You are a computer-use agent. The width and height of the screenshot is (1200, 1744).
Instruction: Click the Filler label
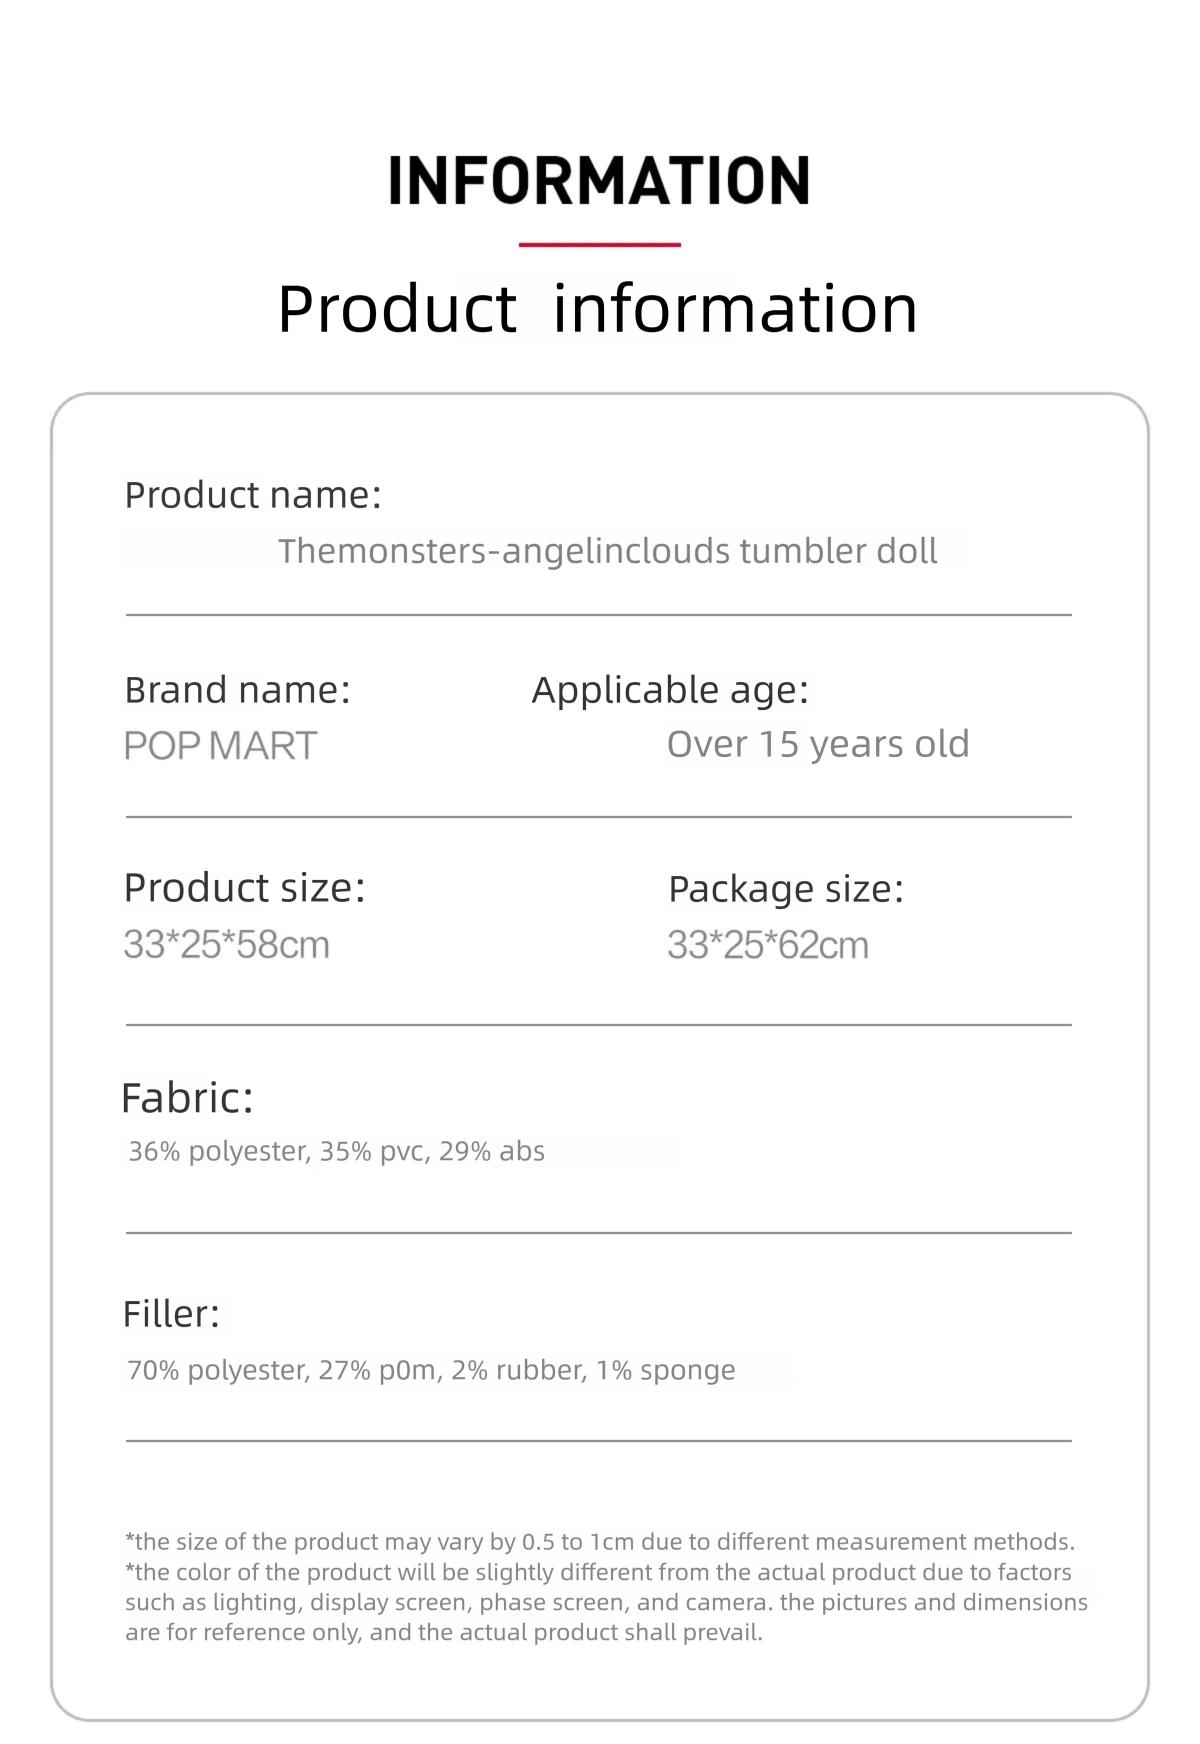coord(171,1314)
